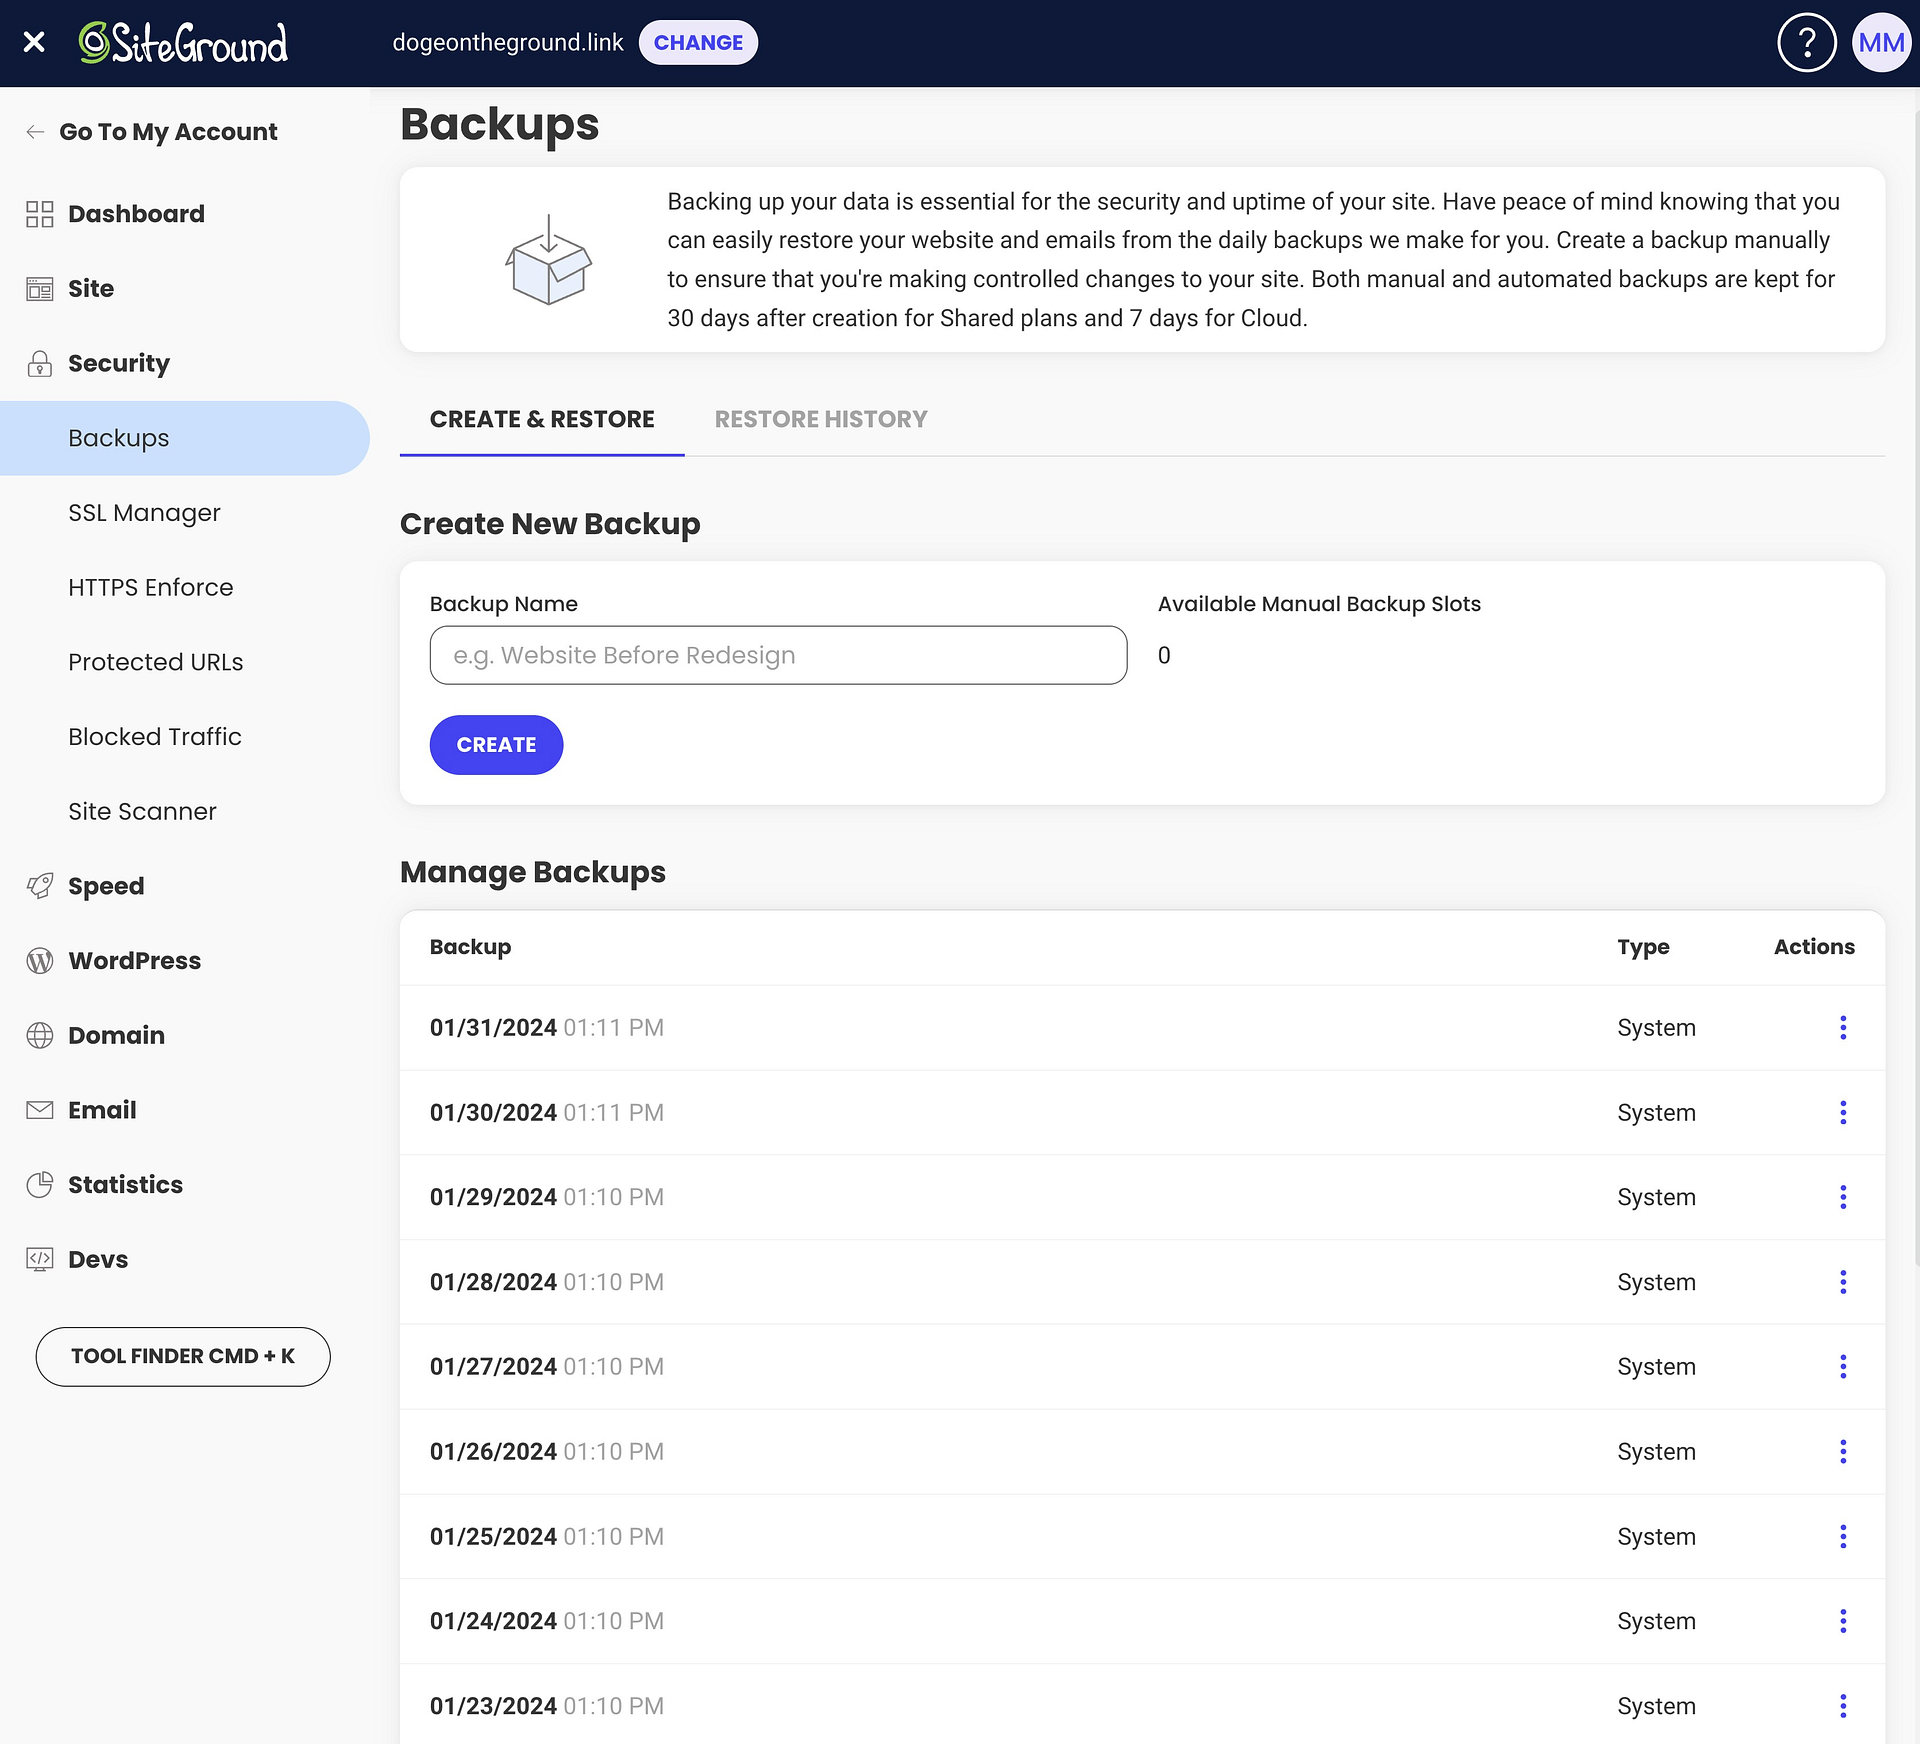1920x1744 pixels.
Task: Open the TOOL FINDER CMD+K toggle
Action: [x=181, y=1354]
